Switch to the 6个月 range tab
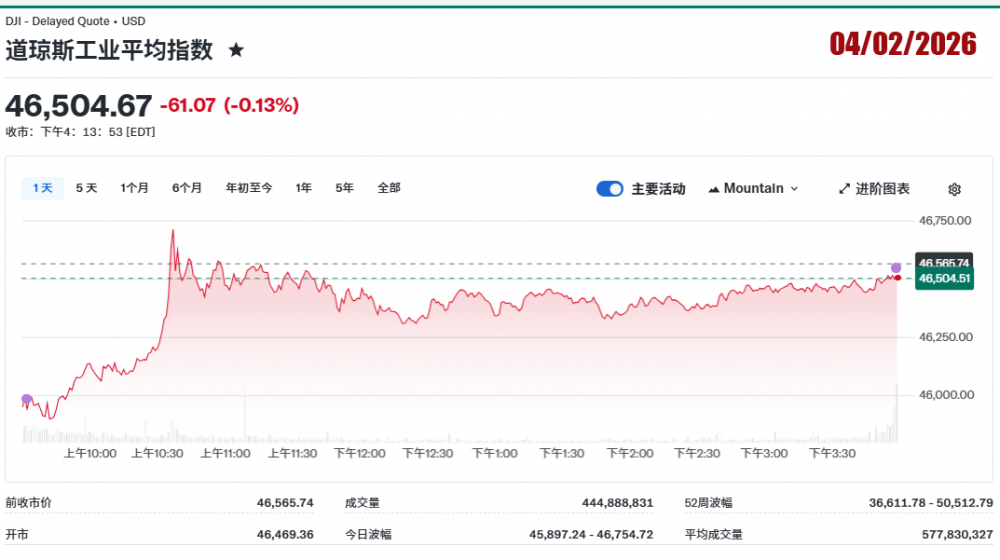Screen dimensions: 1000x560 pos(187,188)
